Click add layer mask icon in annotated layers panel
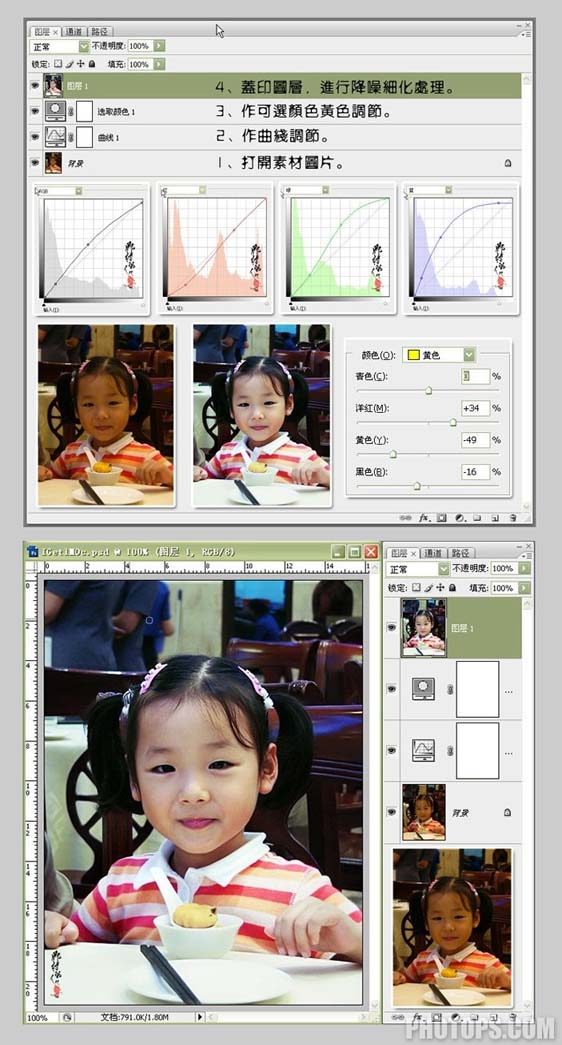 pos(441,518)
